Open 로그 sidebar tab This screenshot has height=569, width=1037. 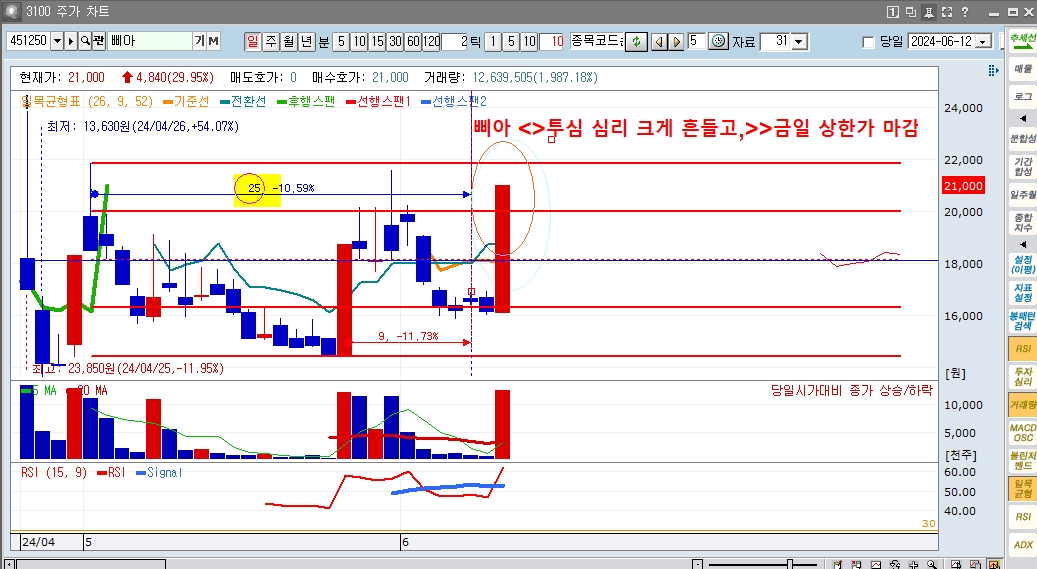1022,97
